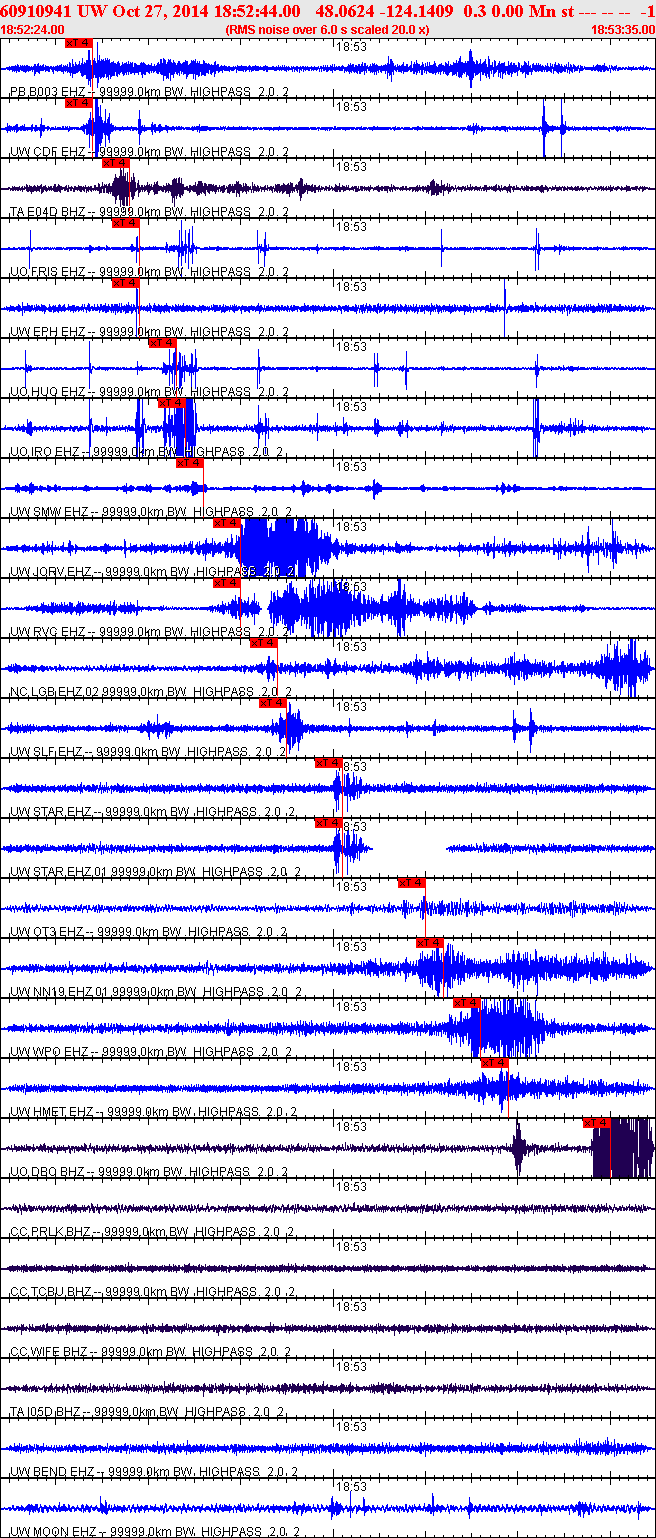656x1538 pixels.
Task: Select the red pick flag on UW WPO trace
Action: (x=467, y=1003)
